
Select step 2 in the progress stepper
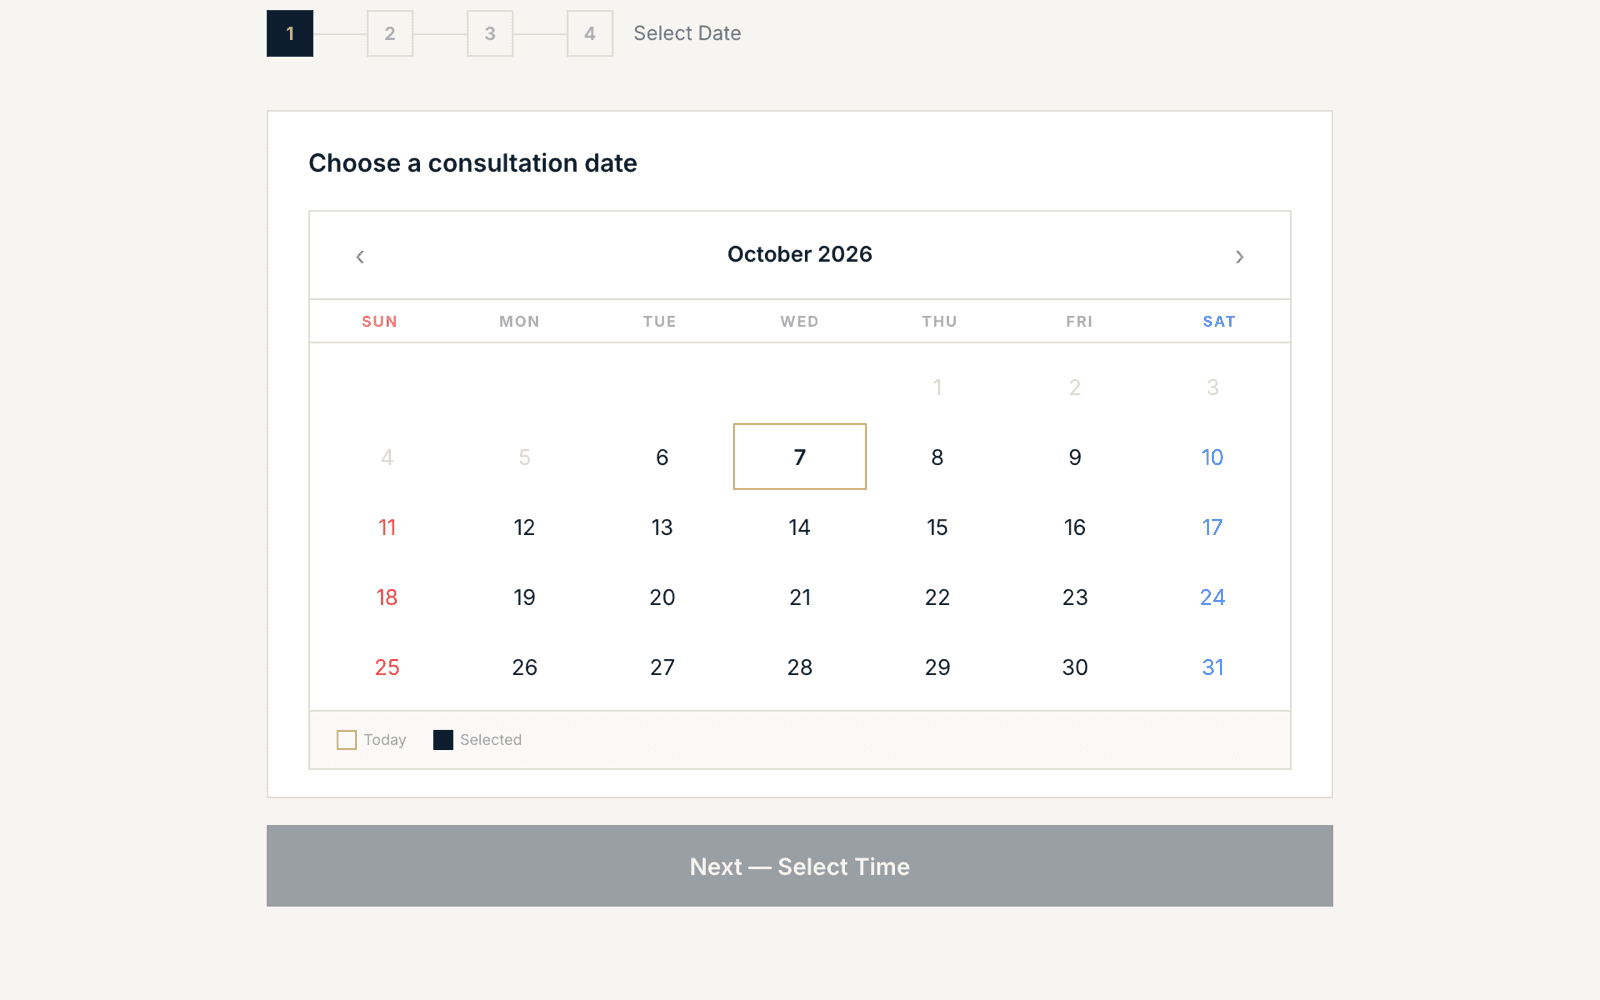390,34
